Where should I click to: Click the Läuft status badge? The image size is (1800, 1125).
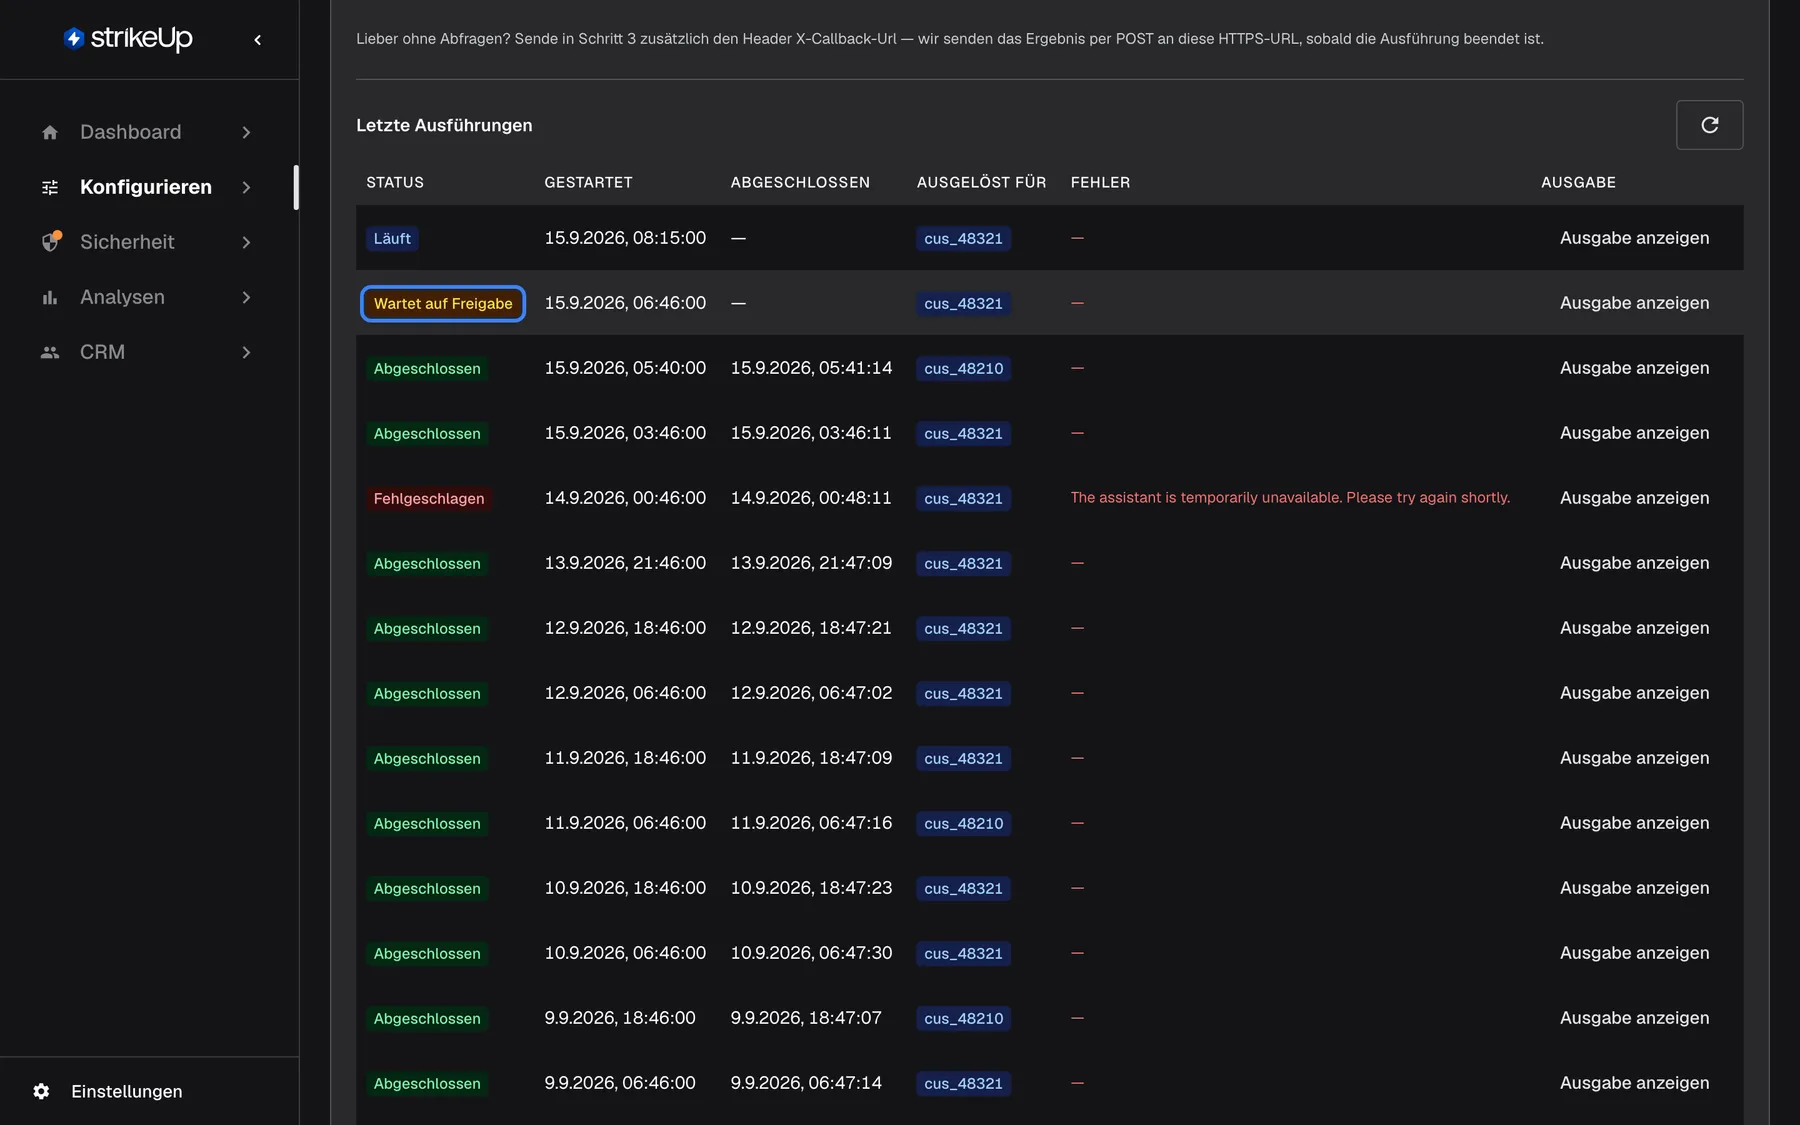[392, 238]
